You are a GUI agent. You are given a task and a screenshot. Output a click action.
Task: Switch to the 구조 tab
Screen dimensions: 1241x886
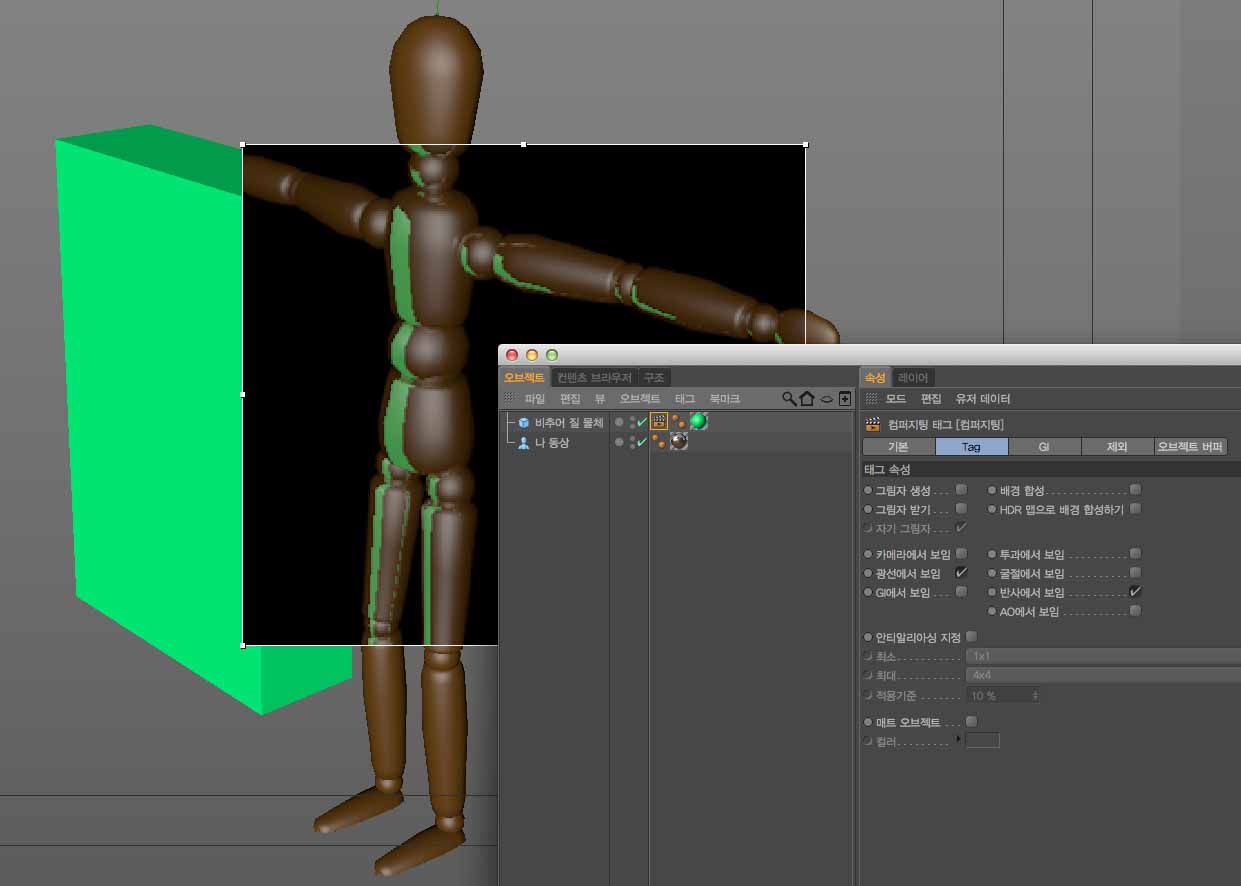pyautogui.click(x=654, y=377)
